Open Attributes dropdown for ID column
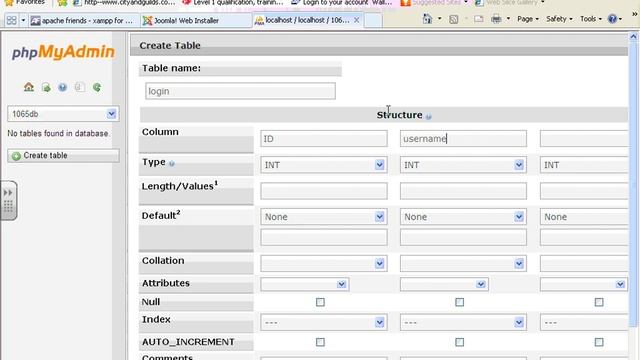Viewport: 640px width, 360px height. (x=304, y=284)
